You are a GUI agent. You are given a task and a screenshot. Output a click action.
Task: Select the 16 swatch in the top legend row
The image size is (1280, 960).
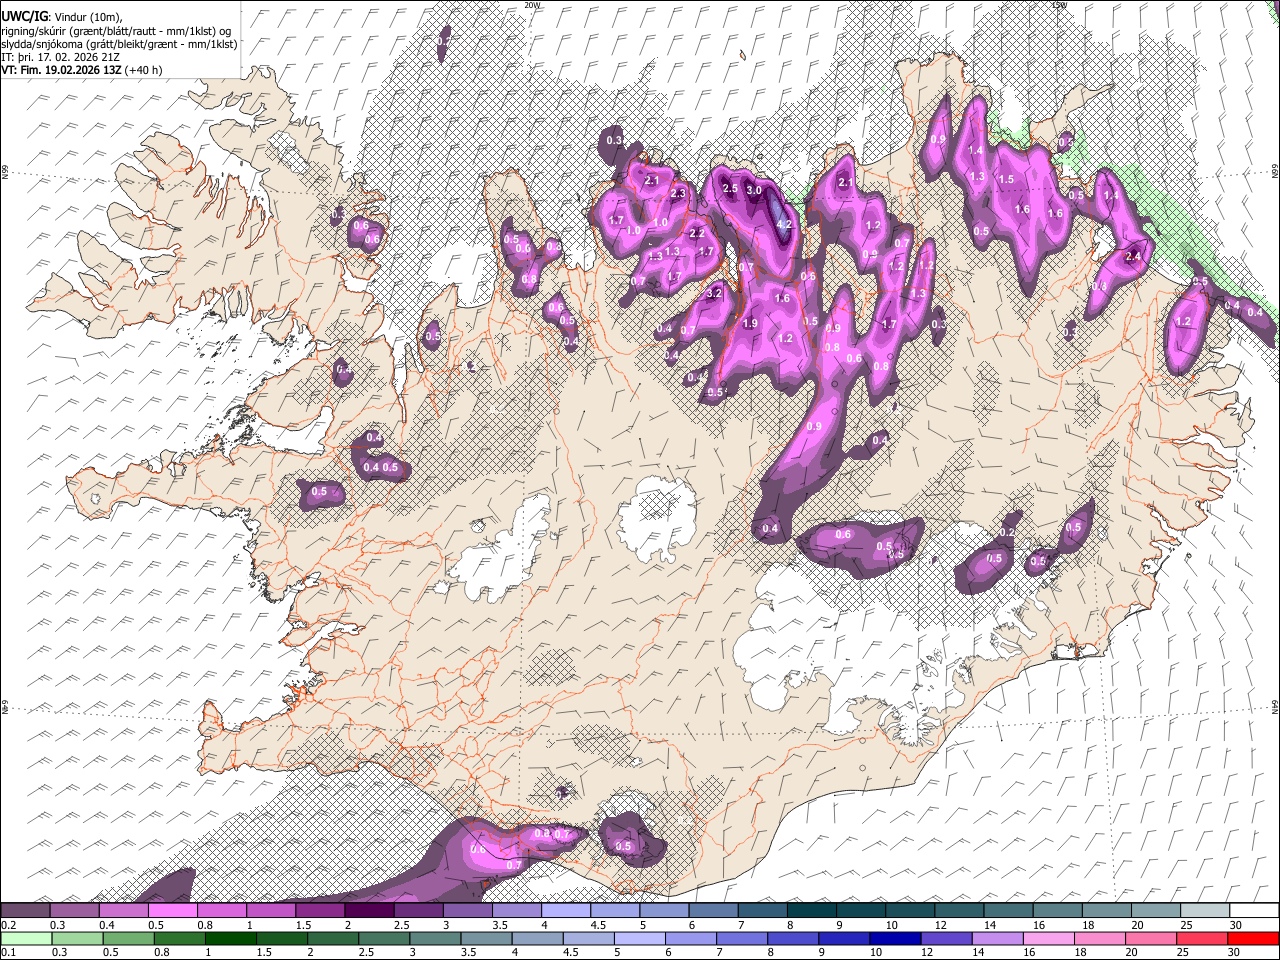pyautogui.click(x=1058, y=911)
